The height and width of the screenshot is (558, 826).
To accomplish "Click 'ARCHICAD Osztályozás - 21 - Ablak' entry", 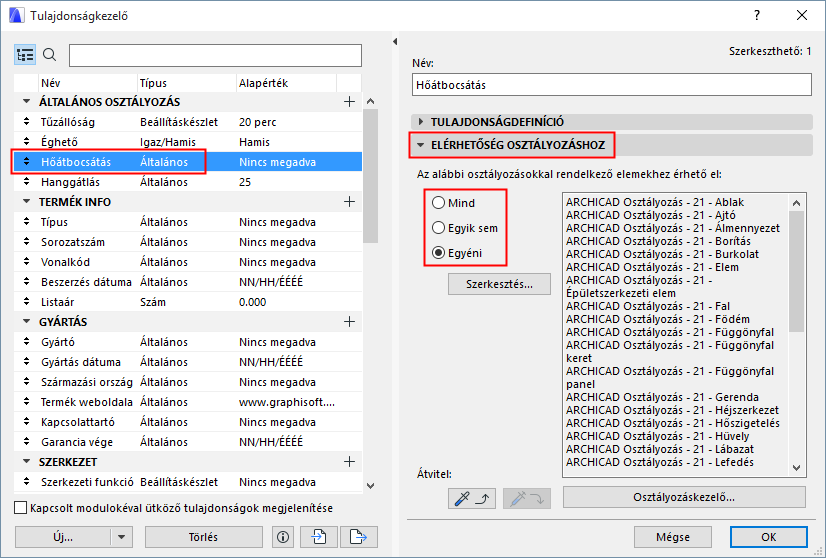I will (x=655, y=202).
